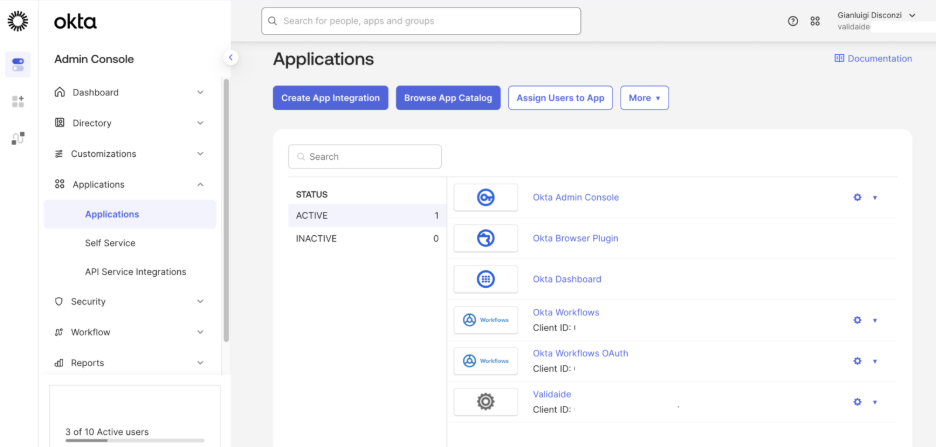Click the Okta Workflows app logo
Viewport: 936px width, 447px height.
click(486, 320)
